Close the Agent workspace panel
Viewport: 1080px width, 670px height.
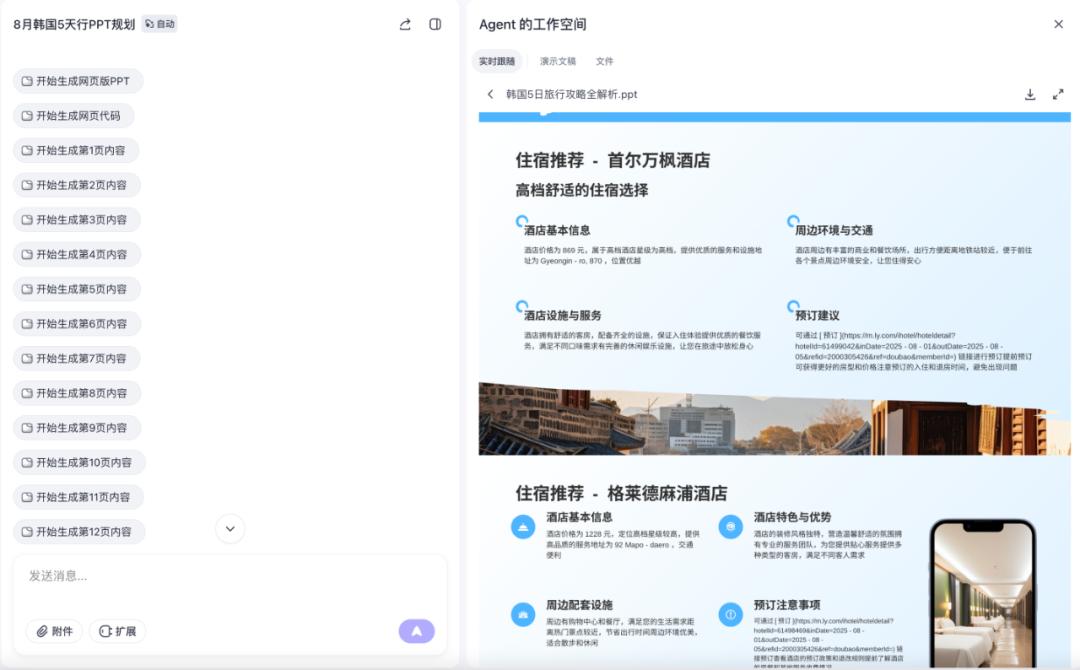[x=1058, y=24]
